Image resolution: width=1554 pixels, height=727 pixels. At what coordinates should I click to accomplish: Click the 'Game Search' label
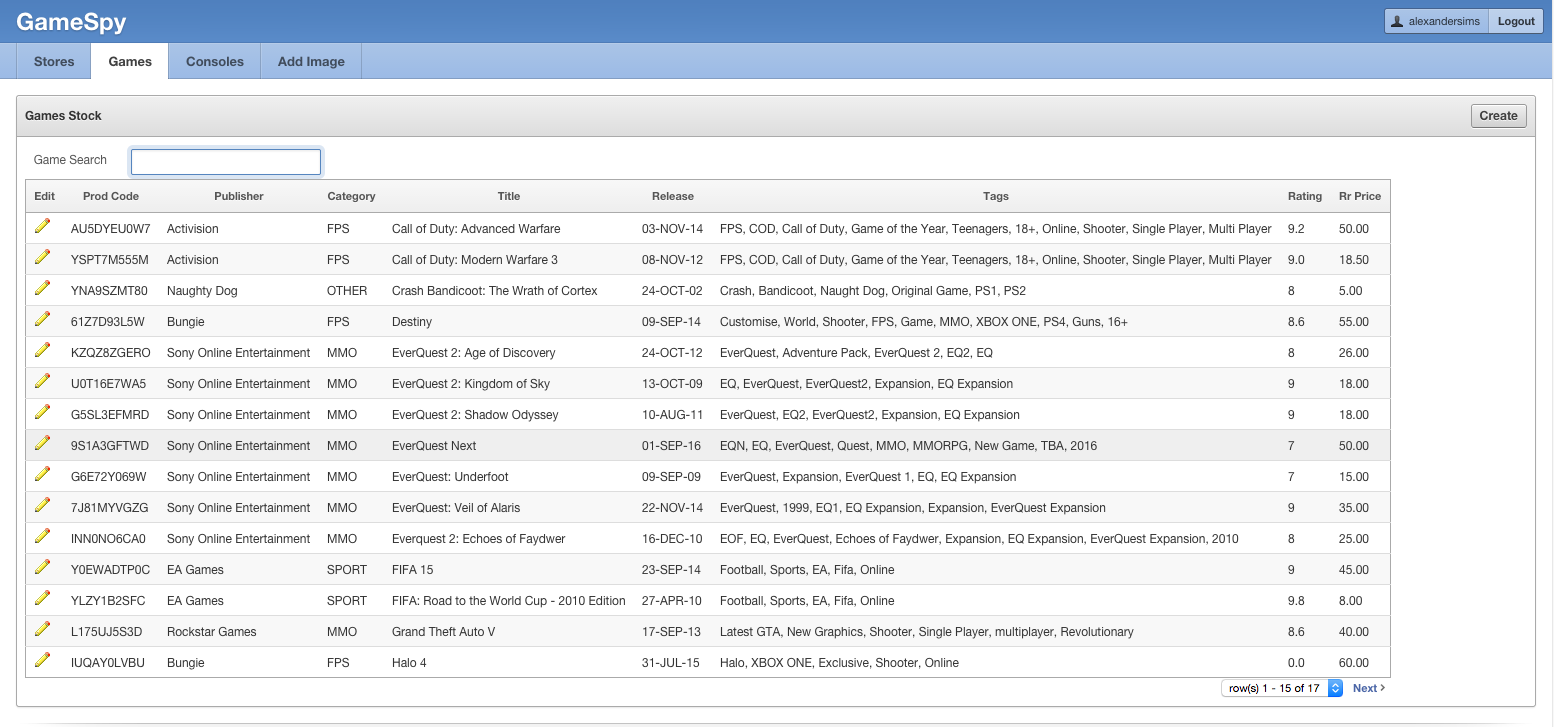pyautogui.click(x=70, y=160)
